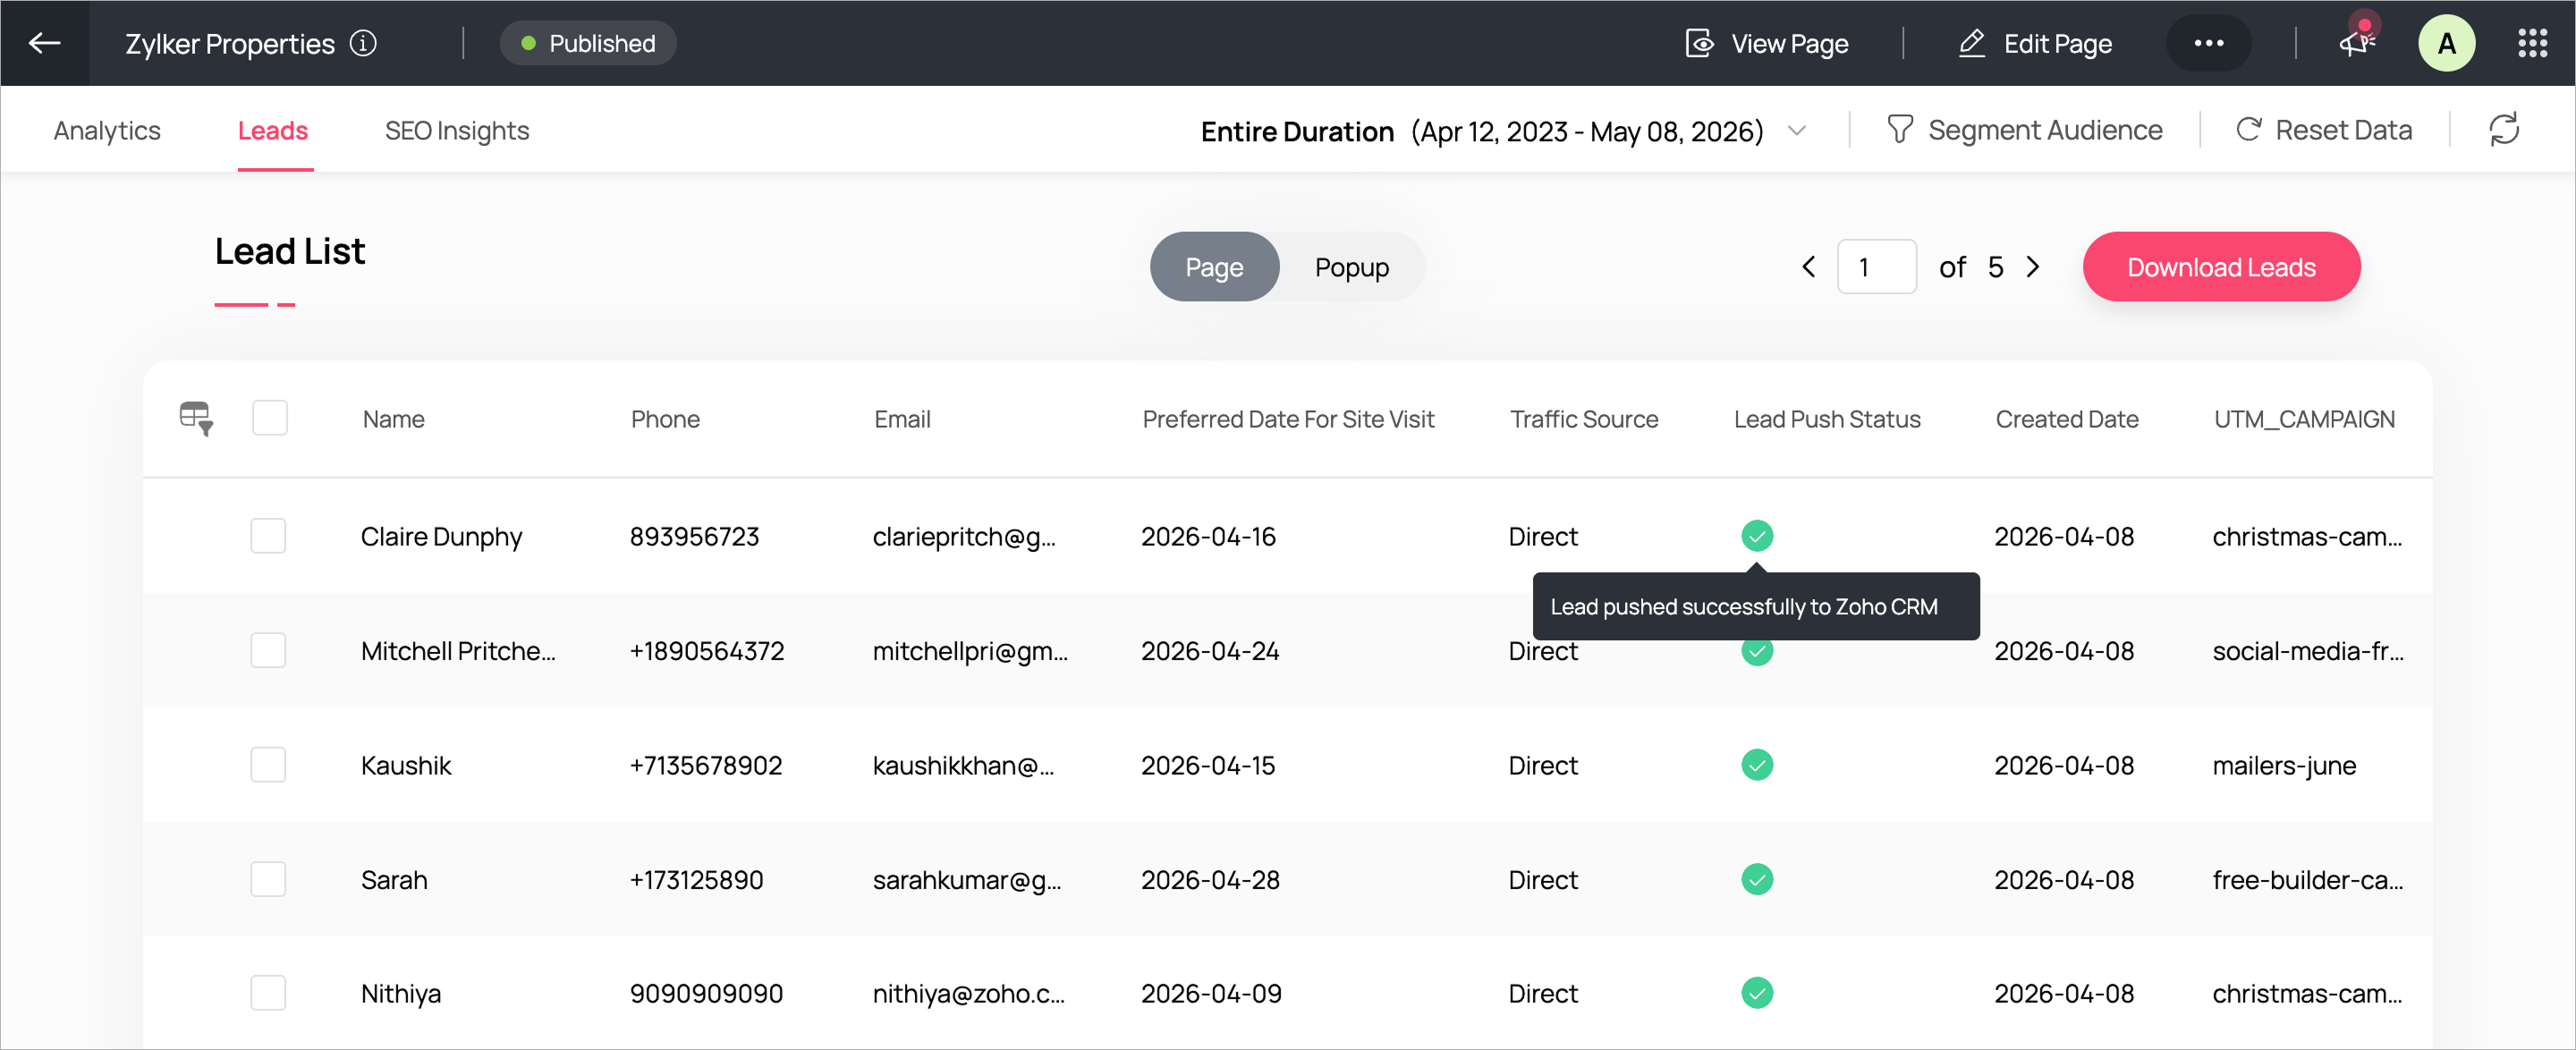Viewport: 2576px width, 1050px height.
Task: Open the SEO Insights tab
Action: [x=457, y=131]
